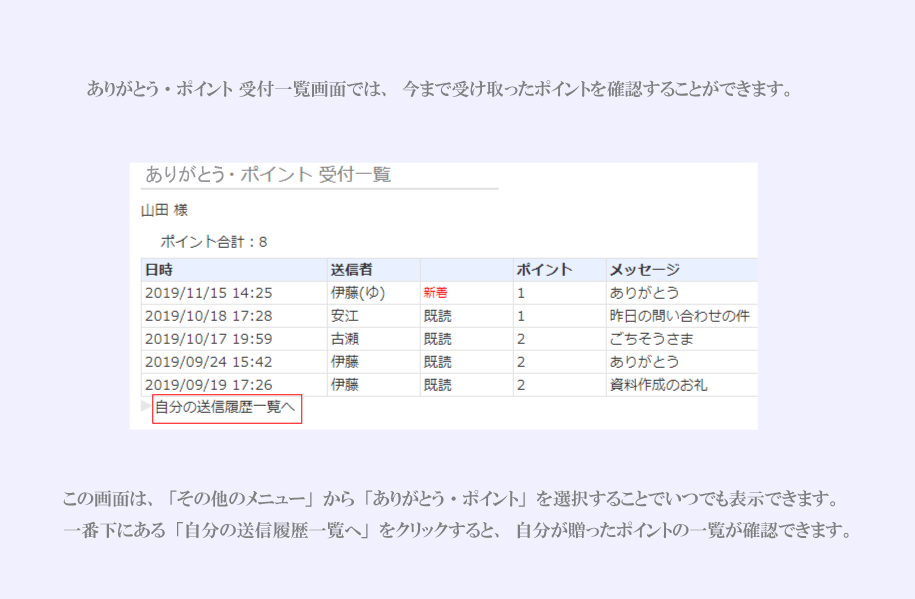The height and width of the screenshot is (599, 915).
Task: Click the date cell 2019/10/17 19:59
Action: pyautogui.click(x=208, y=339)
